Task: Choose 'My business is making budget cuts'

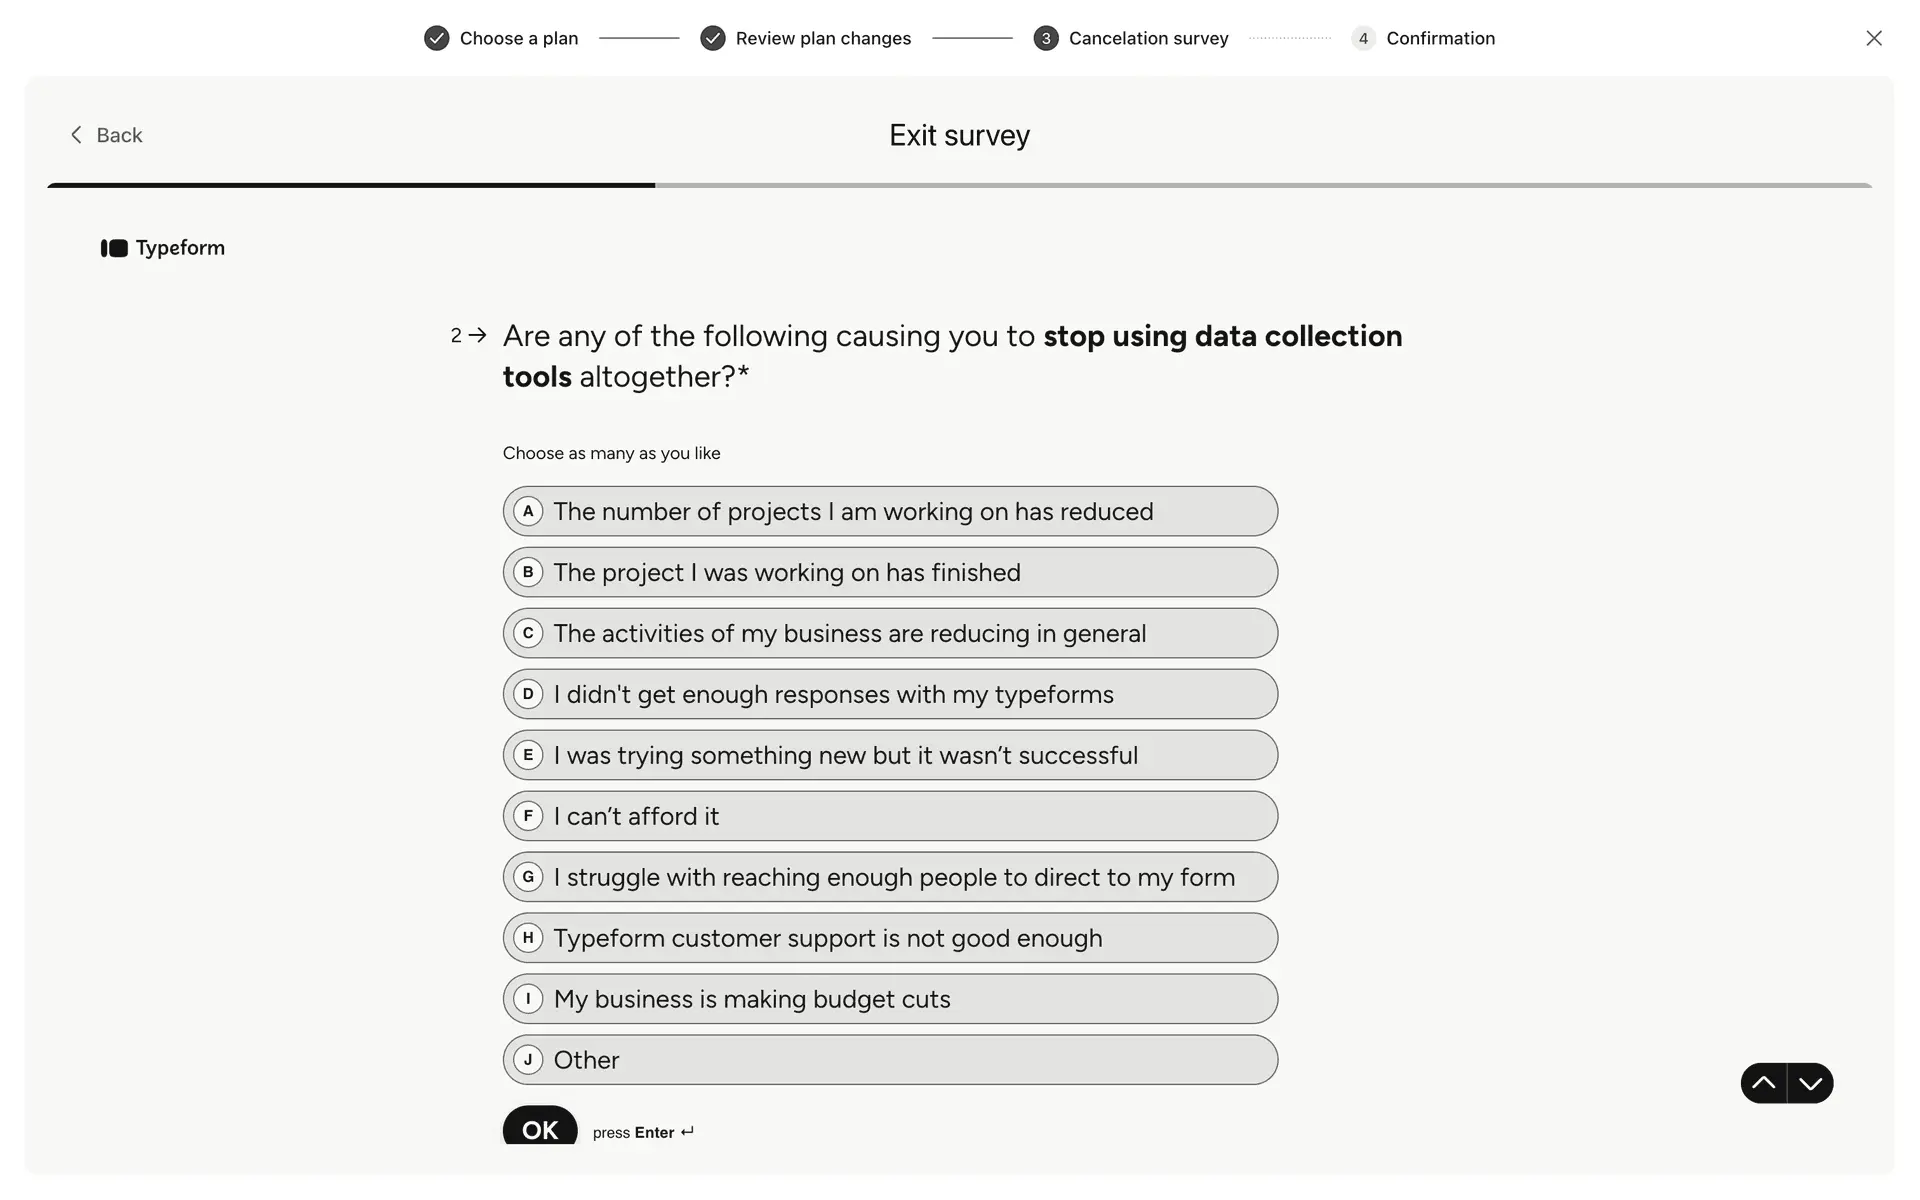Action: point(889,999)
